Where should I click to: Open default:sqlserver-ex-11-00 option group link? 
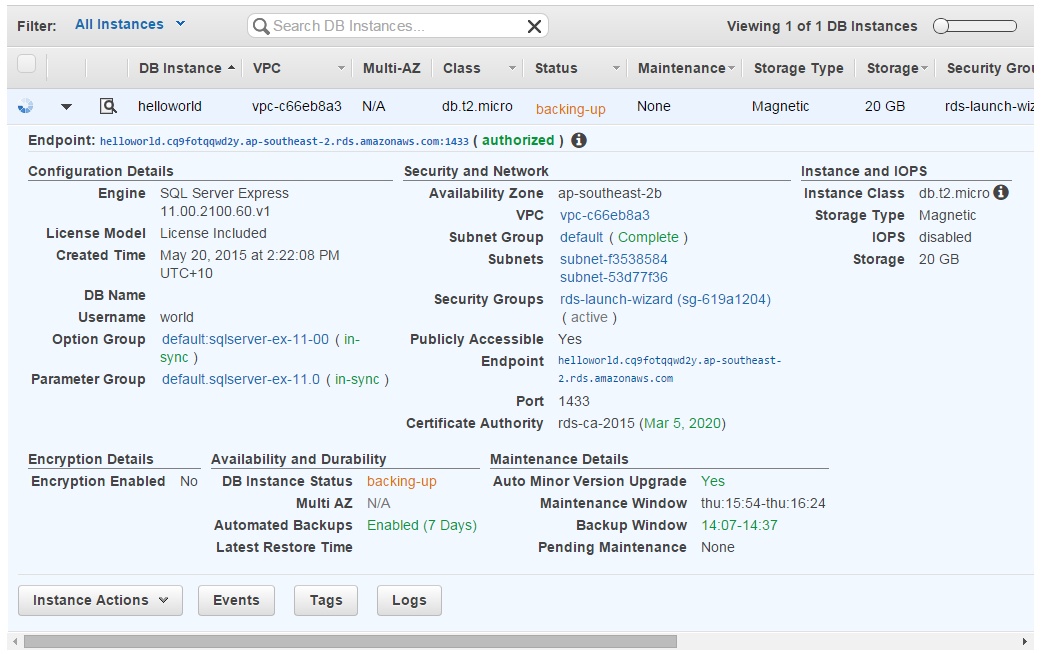click(x=245, y=339)
